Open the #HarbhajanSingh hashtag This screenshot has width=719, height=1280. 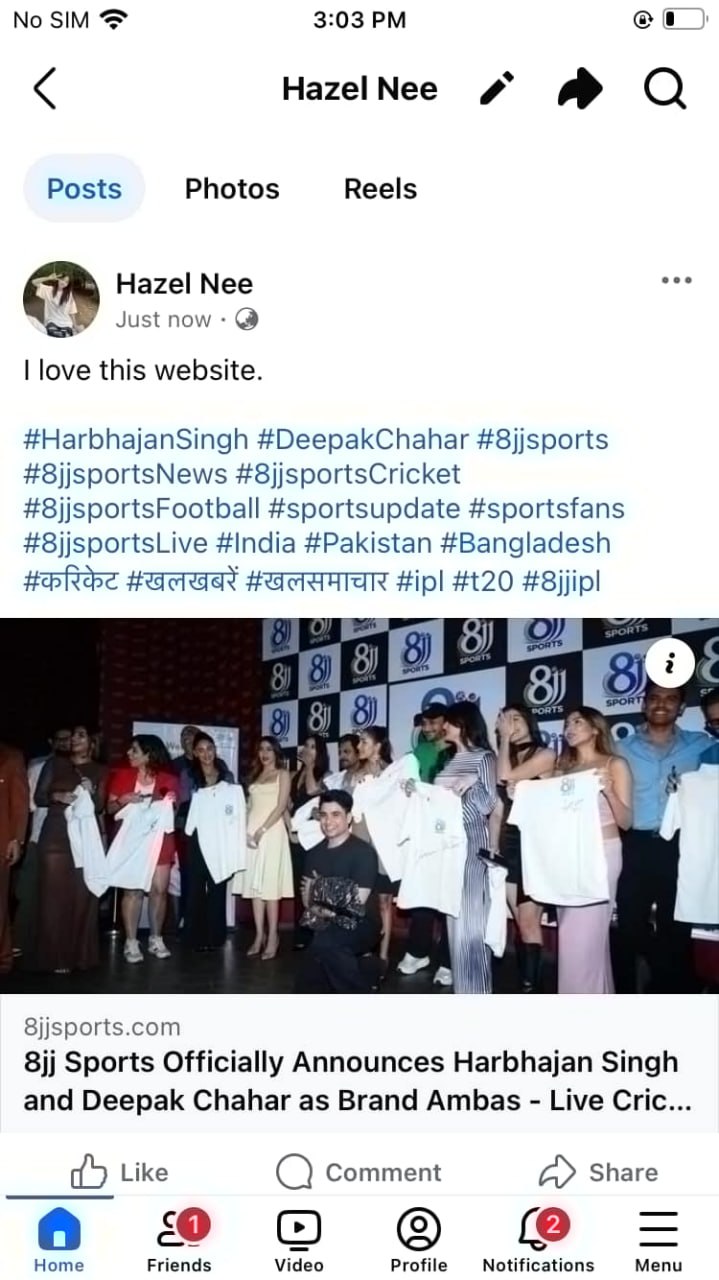[x=135, y=439]
